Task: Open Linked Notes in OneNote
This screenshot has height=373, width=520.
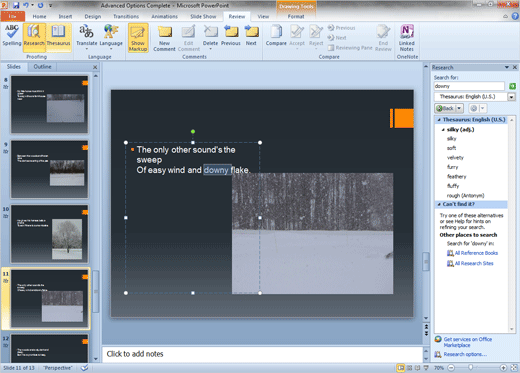Action: pos(407,37)
